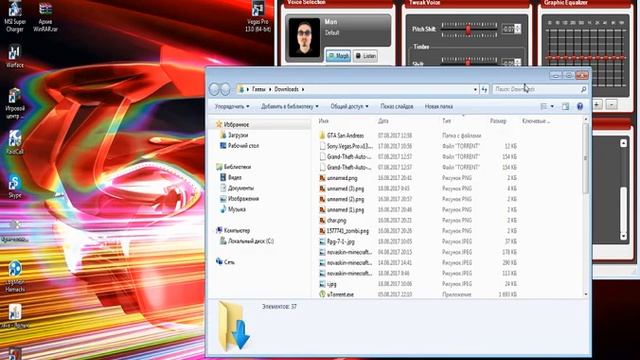Toggle the Listen button in the voice changer

click(365, 56)
